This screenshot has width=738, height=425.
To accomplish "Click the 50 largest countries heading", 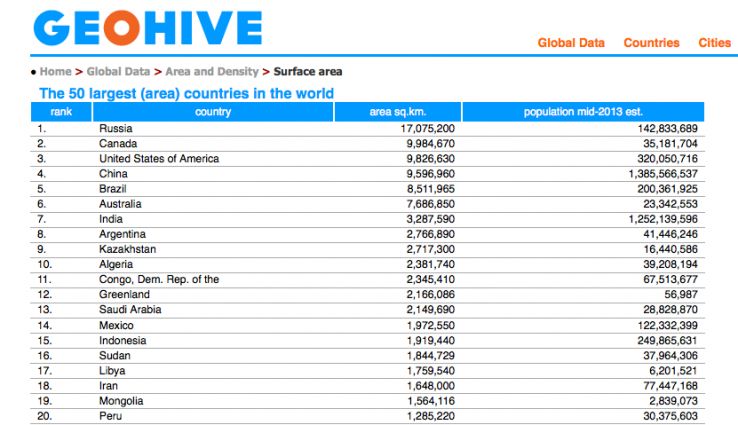I will click(186, 93).
